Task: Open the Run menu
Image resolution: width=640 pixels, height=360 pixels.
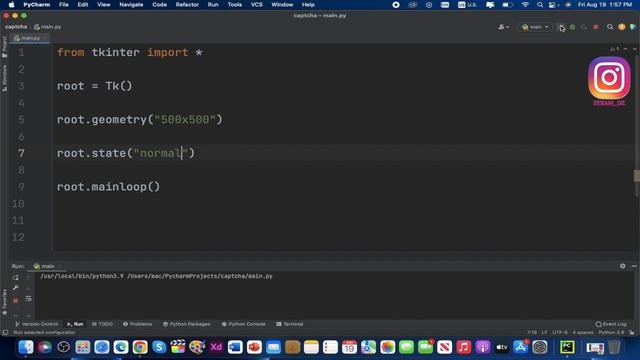Action: pos(213,4)
